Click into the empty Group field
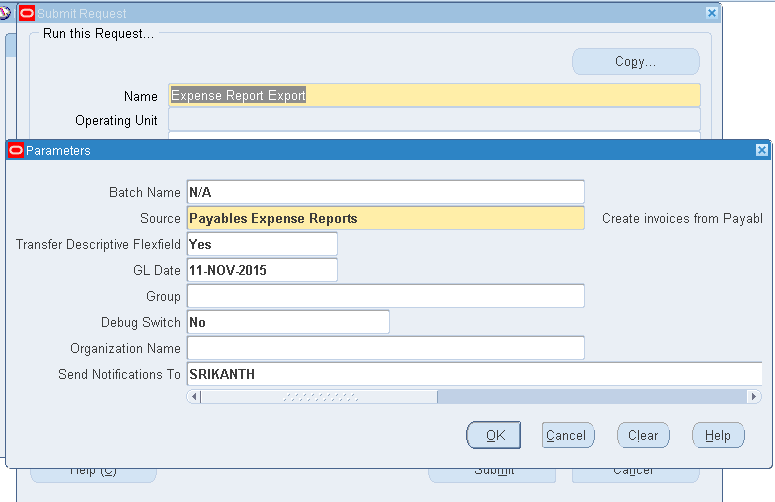 point(385,296)
